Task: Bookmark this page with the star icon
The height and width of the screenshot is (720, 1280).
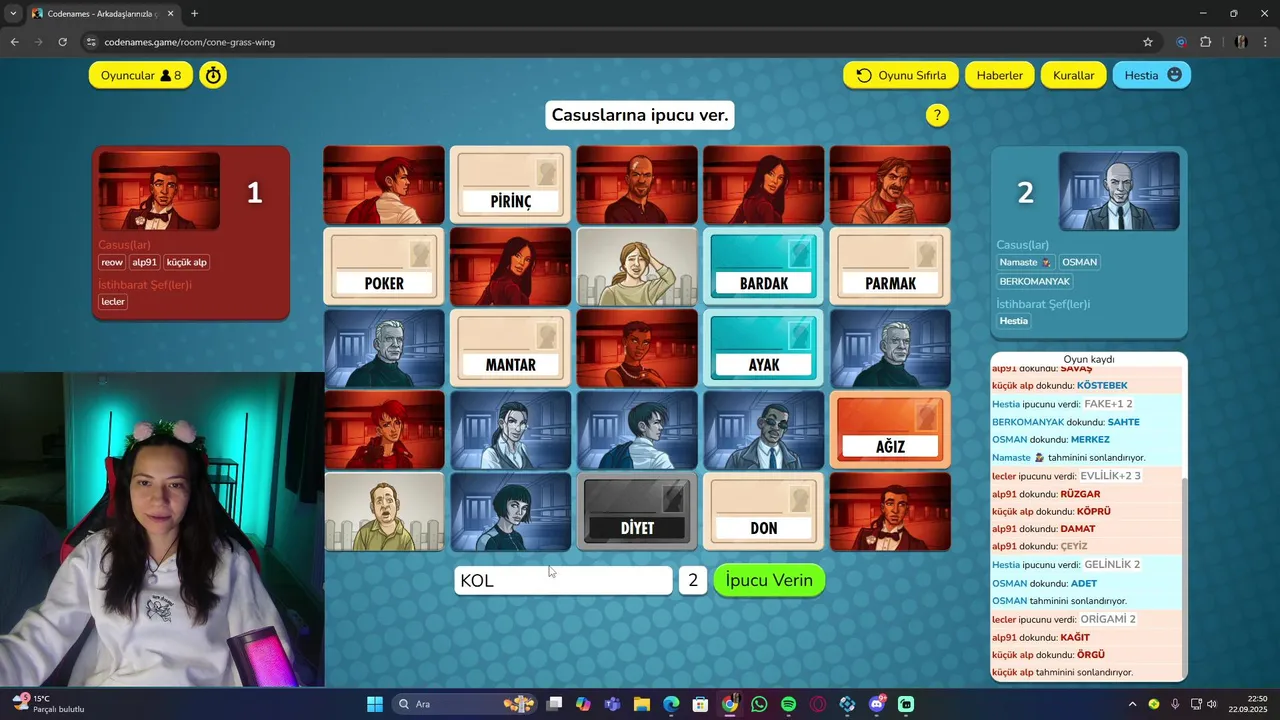Action: 1148,42
